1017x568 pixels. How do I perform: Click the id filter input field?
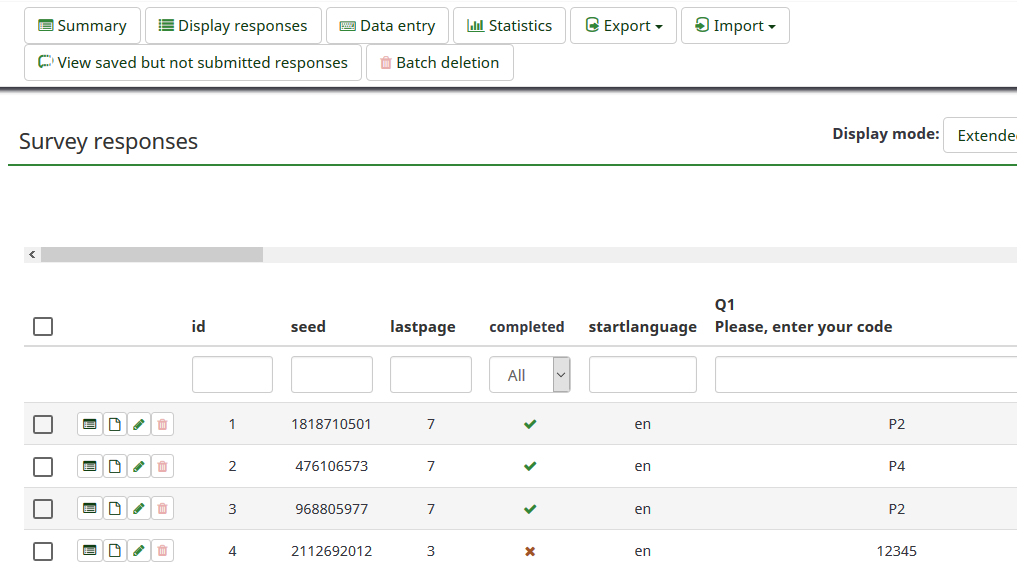tap(232, 375)
